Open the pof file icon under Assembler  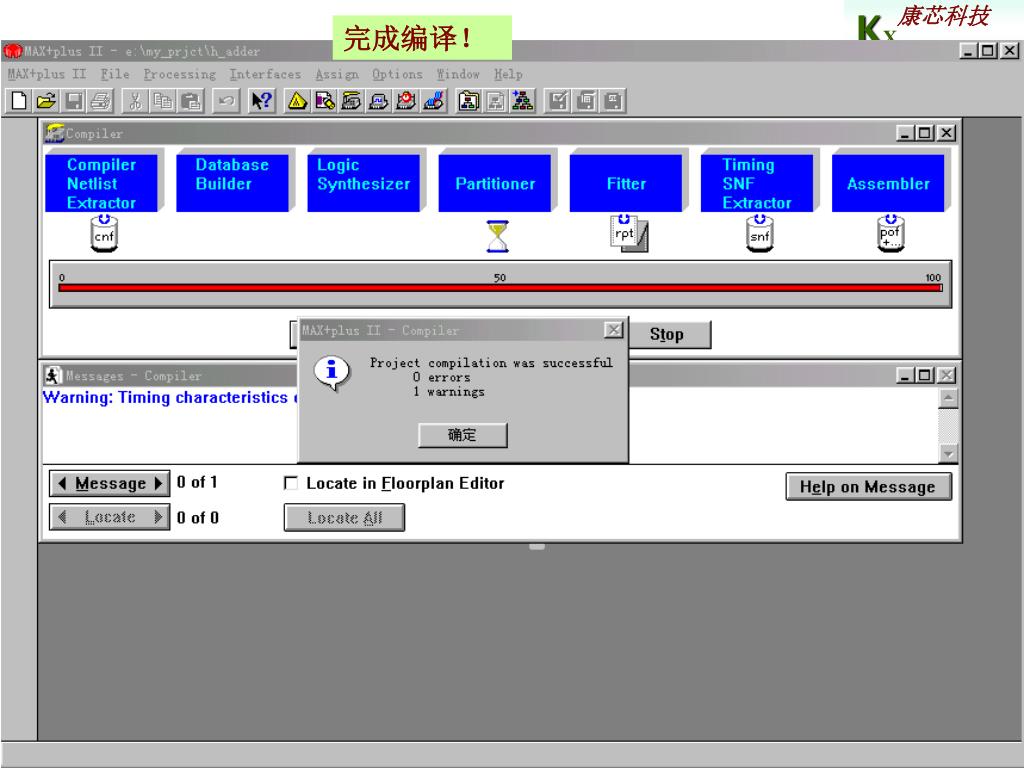click(891, 234)
